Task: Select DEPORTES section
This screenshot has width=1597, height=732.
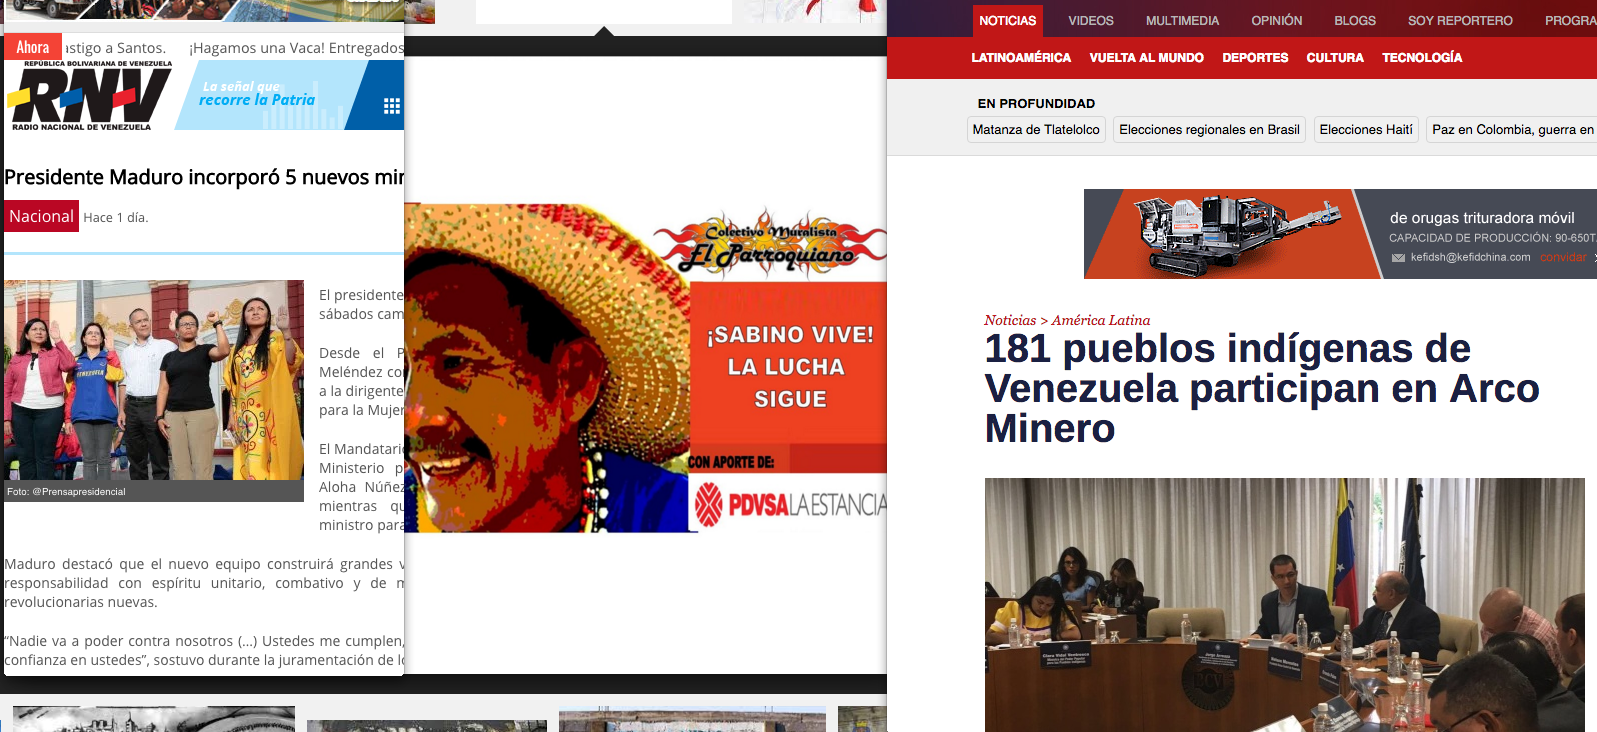Action: click(x=1255, y=58)
